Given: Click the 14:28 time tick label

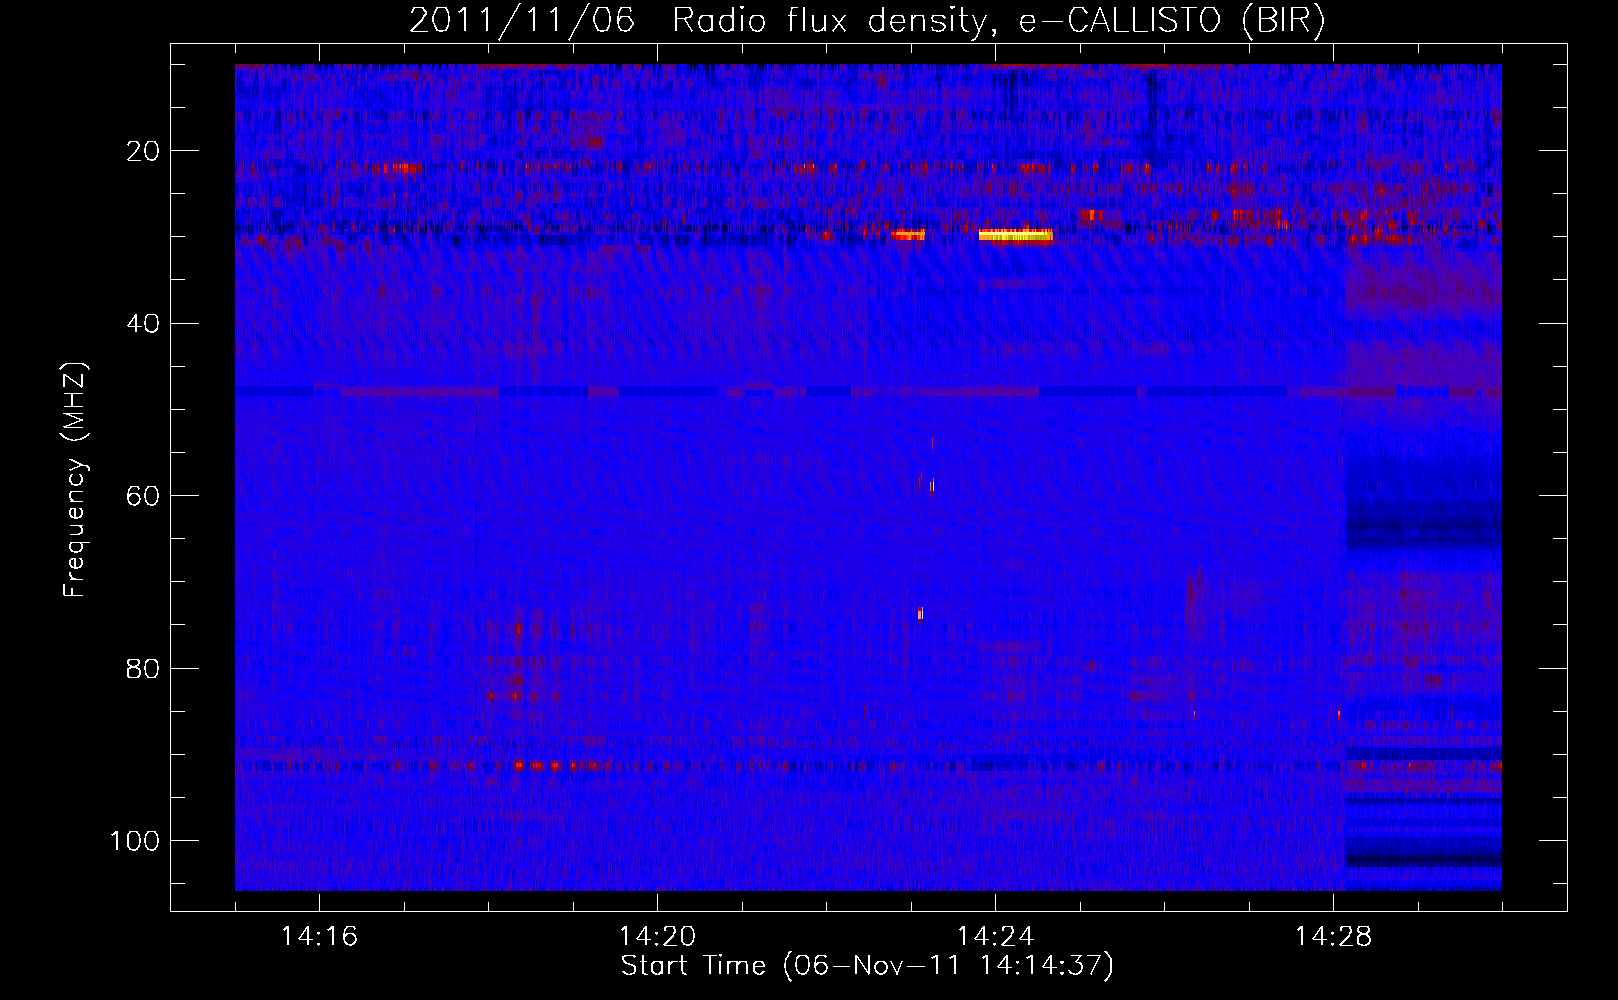Looking at the screenshot, I should tap(1333, 937).
